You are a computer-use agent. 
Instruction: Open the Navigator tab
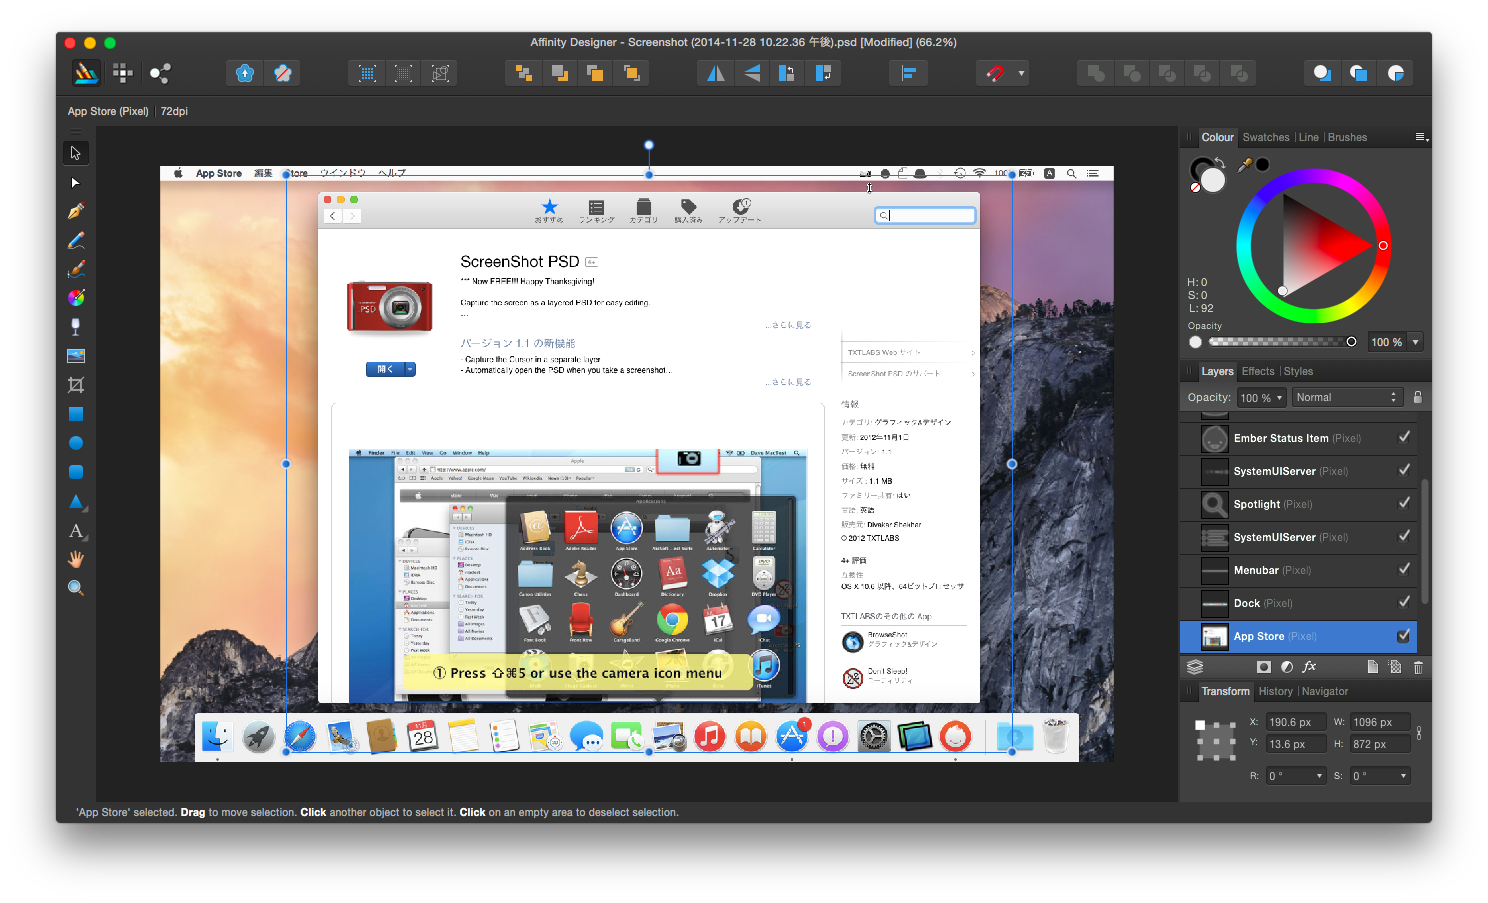coord(1325,691)
